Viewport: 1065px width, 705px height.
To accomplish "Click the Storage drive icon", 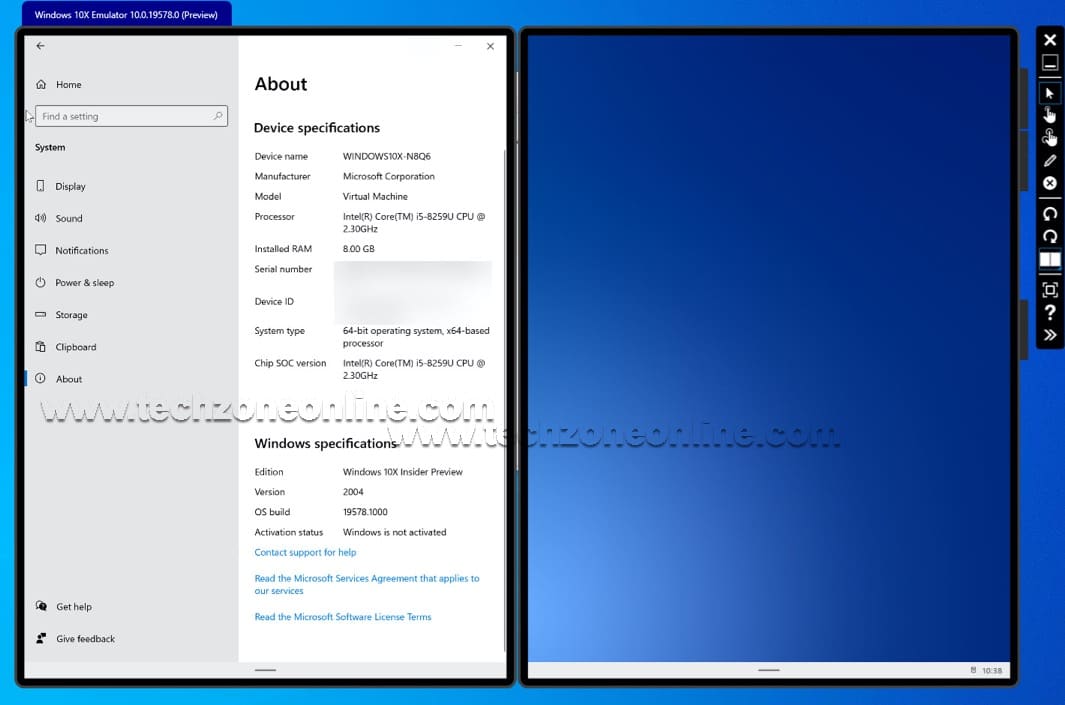I will (41, 314).
